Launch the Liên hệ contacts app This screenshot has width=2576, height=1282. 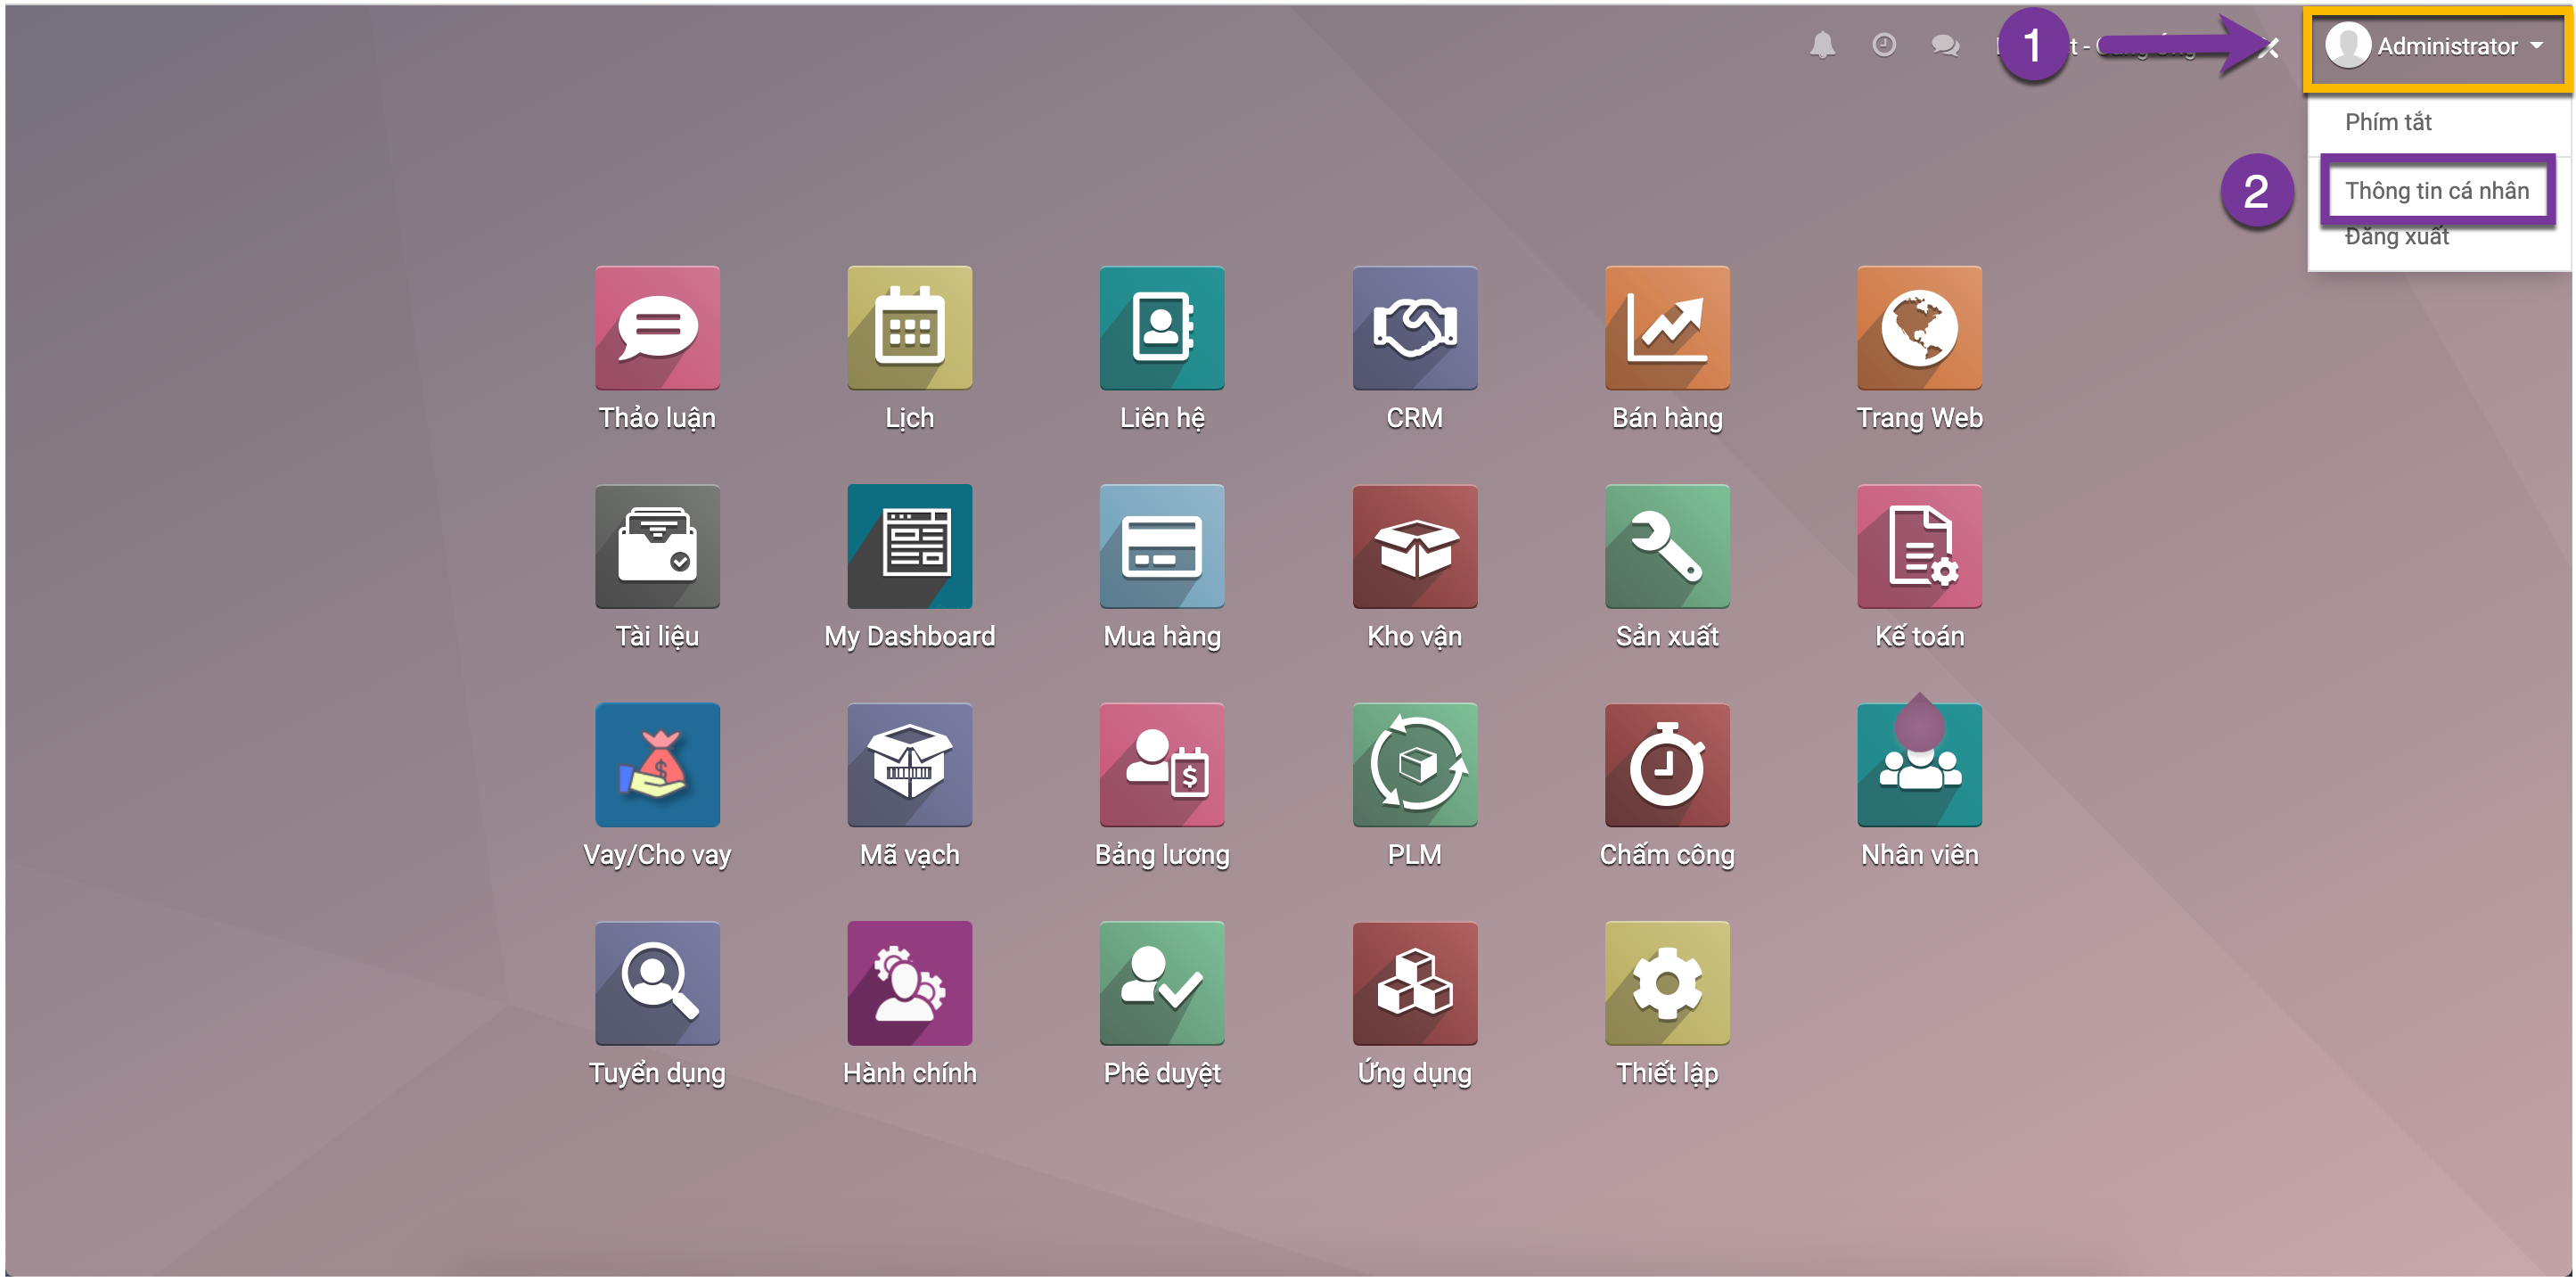pyautogui.click(x=1162, y=328)
